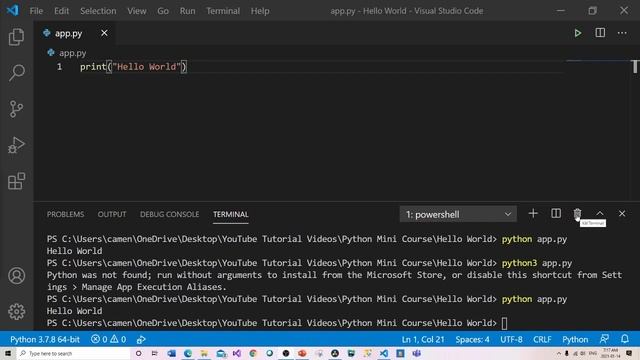Split the editor to the right
The image size is (640, 360).
pos(600,33)
